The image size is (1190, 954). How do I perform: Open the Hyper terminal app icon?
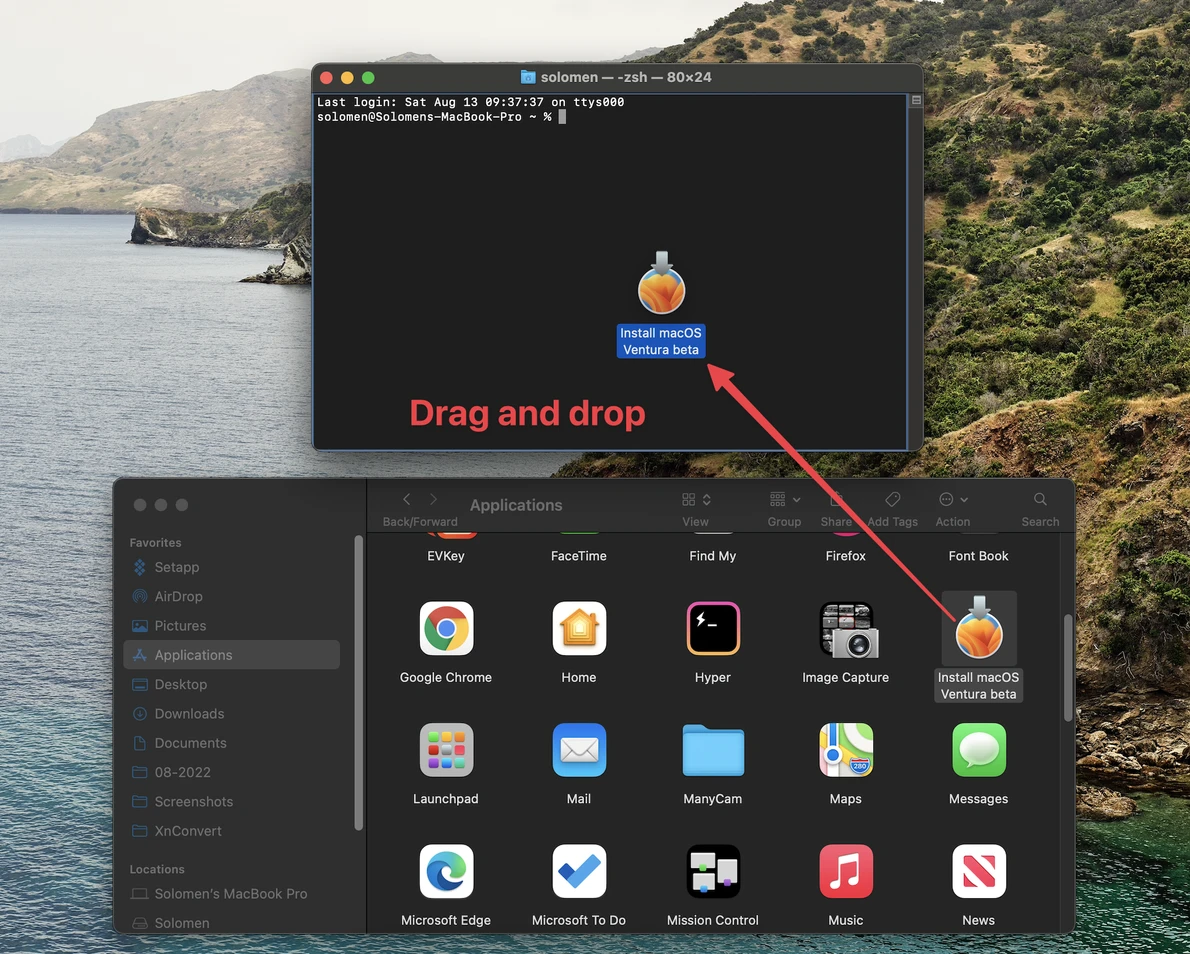(x=713, y=628)
